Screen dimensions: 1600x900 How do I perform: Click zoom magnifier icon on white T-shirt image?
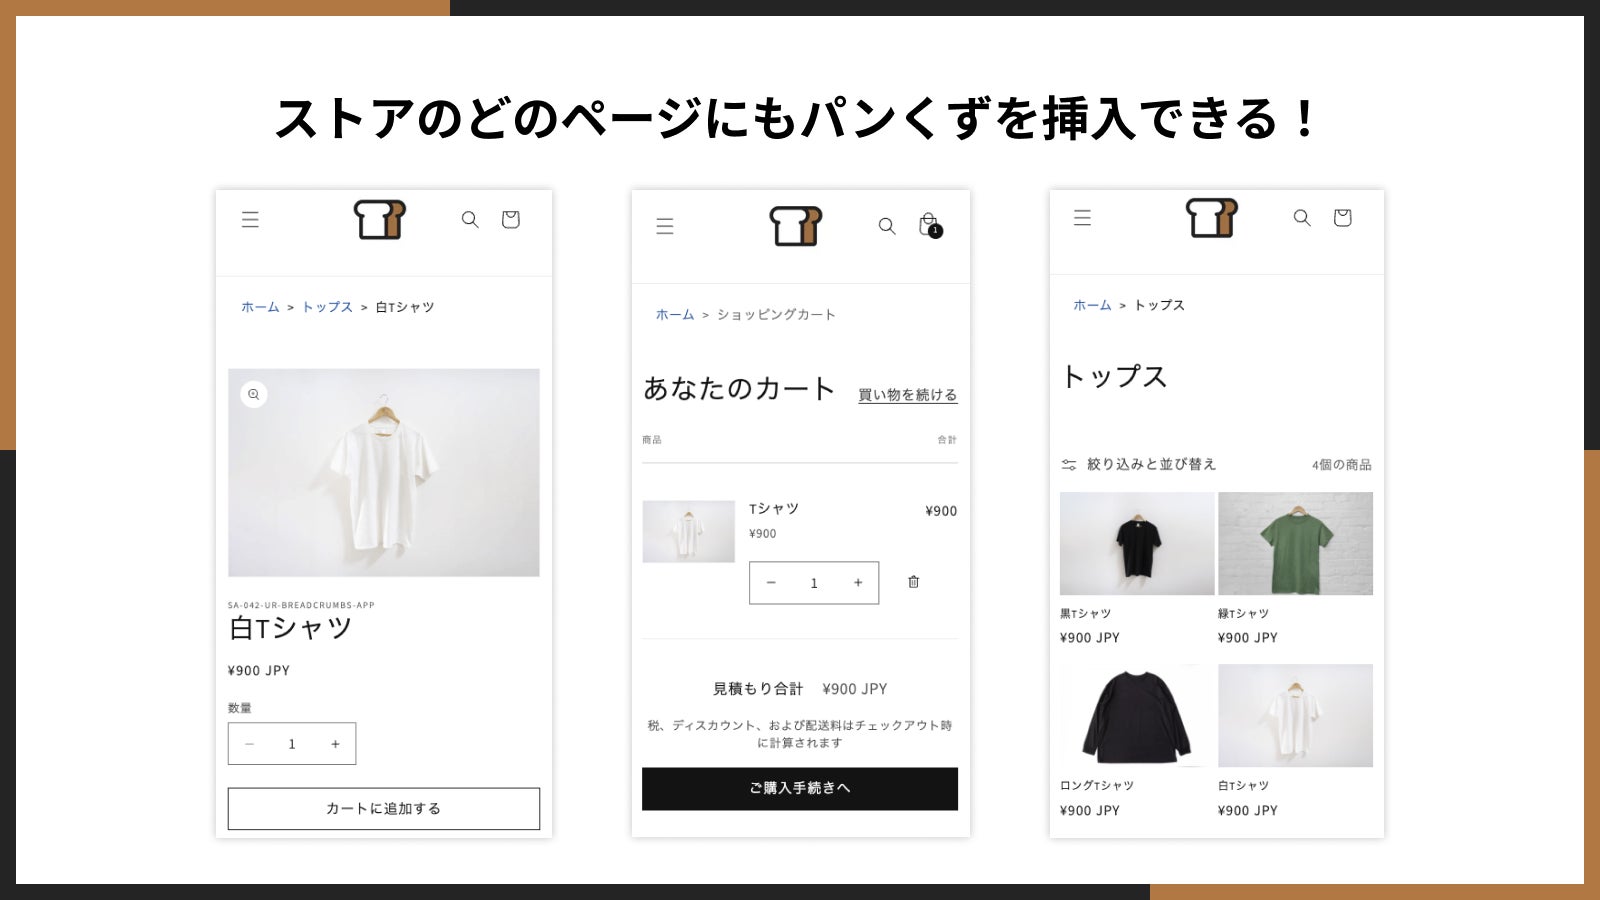(x=254, y=394)
